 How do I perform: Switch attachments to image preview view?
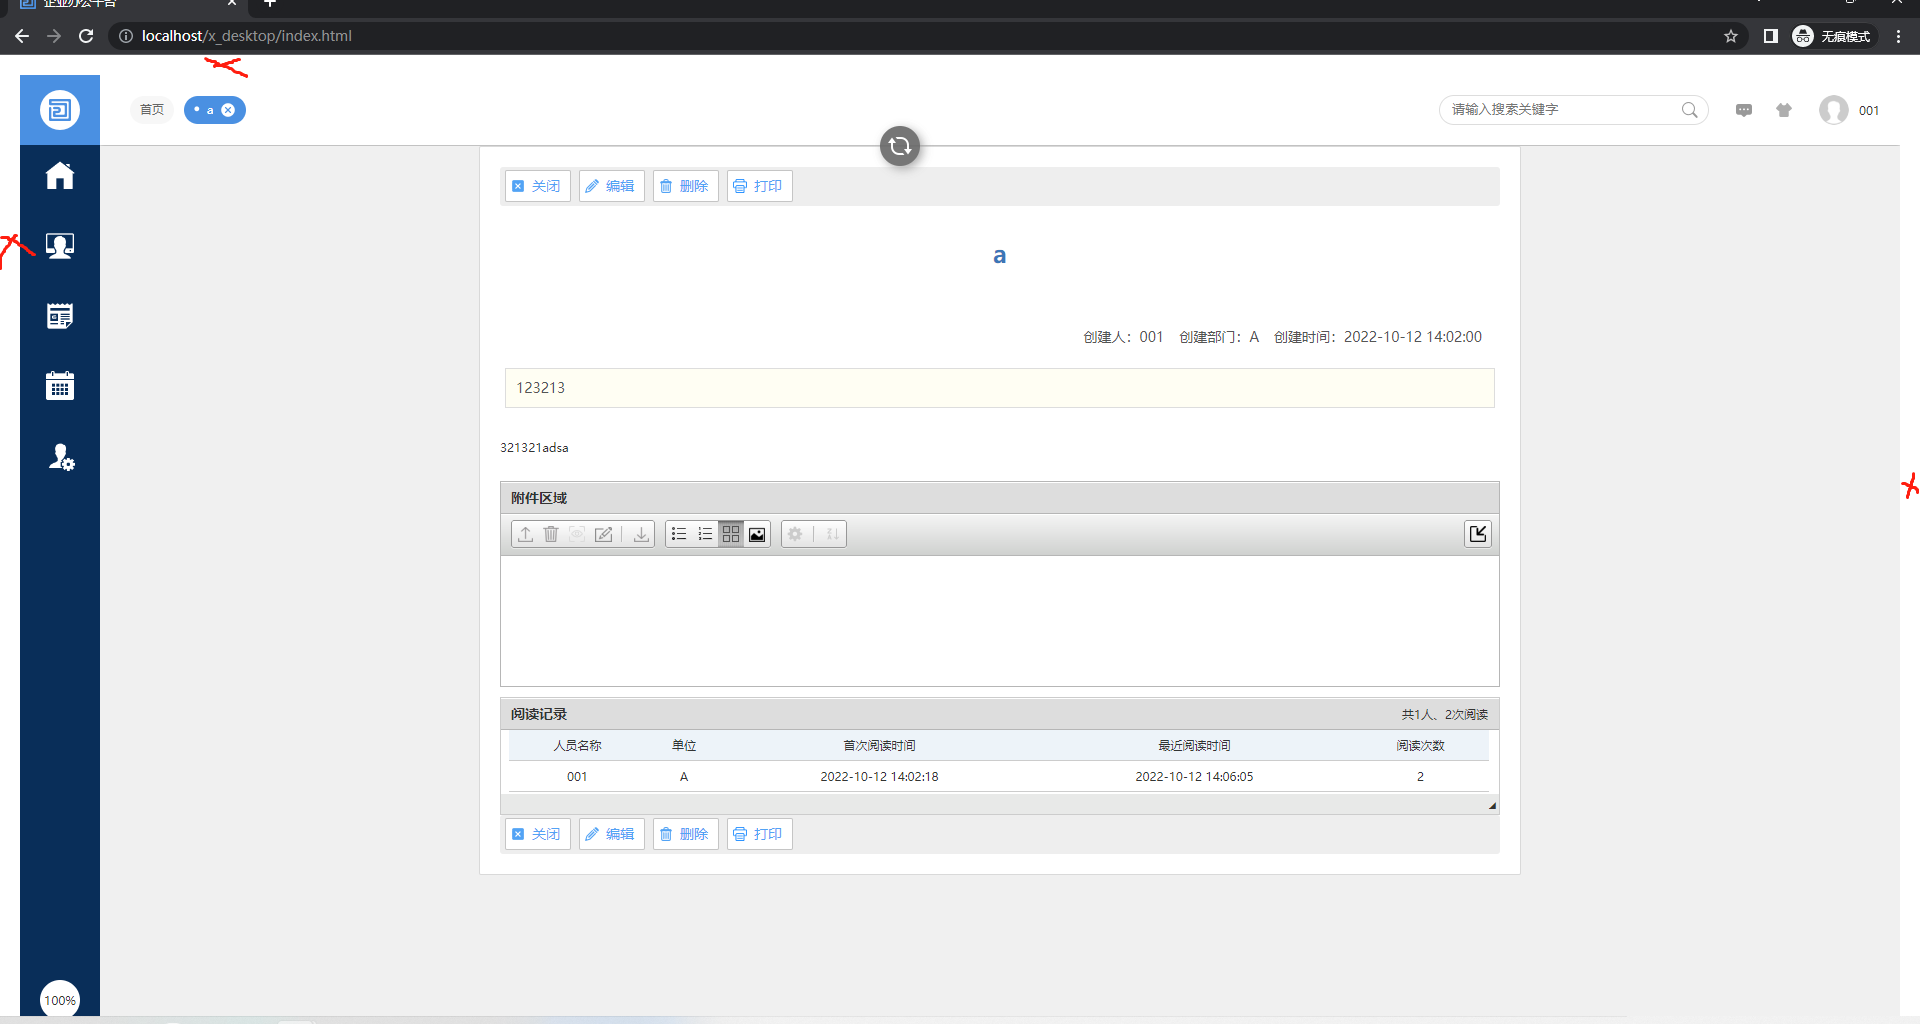point(757,534)
